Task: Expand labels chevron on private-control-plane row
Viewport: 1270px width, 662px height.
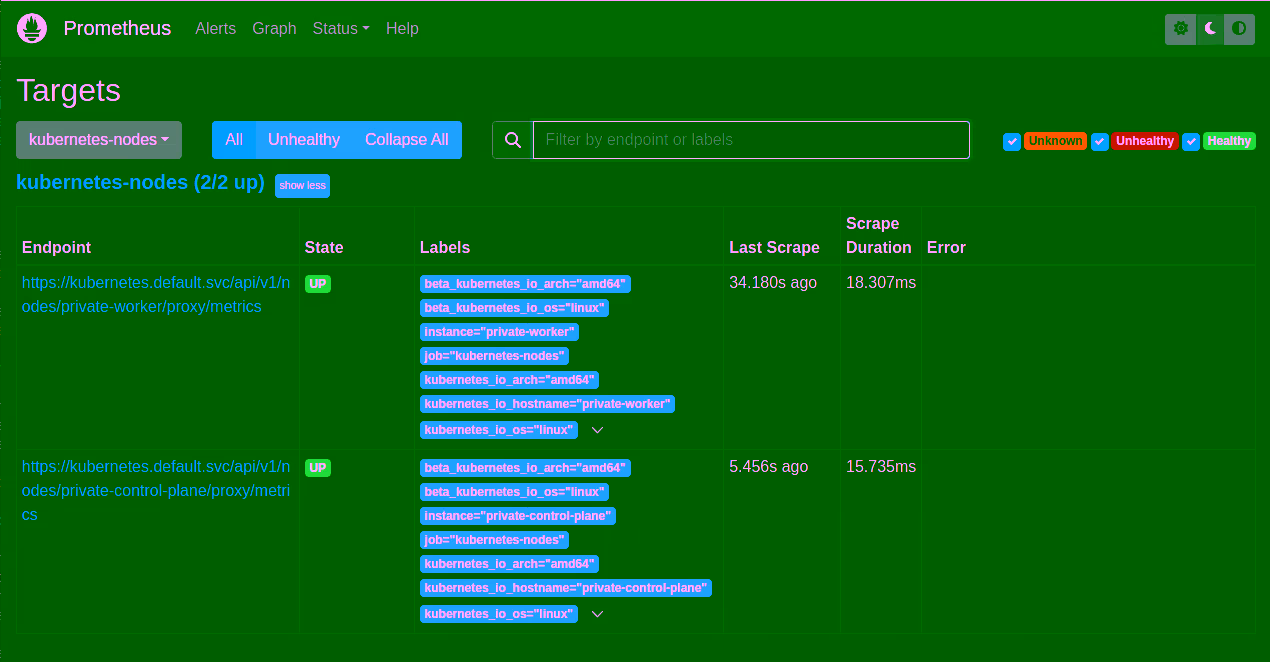Action: pyautogui.click(x=597, y=613)
